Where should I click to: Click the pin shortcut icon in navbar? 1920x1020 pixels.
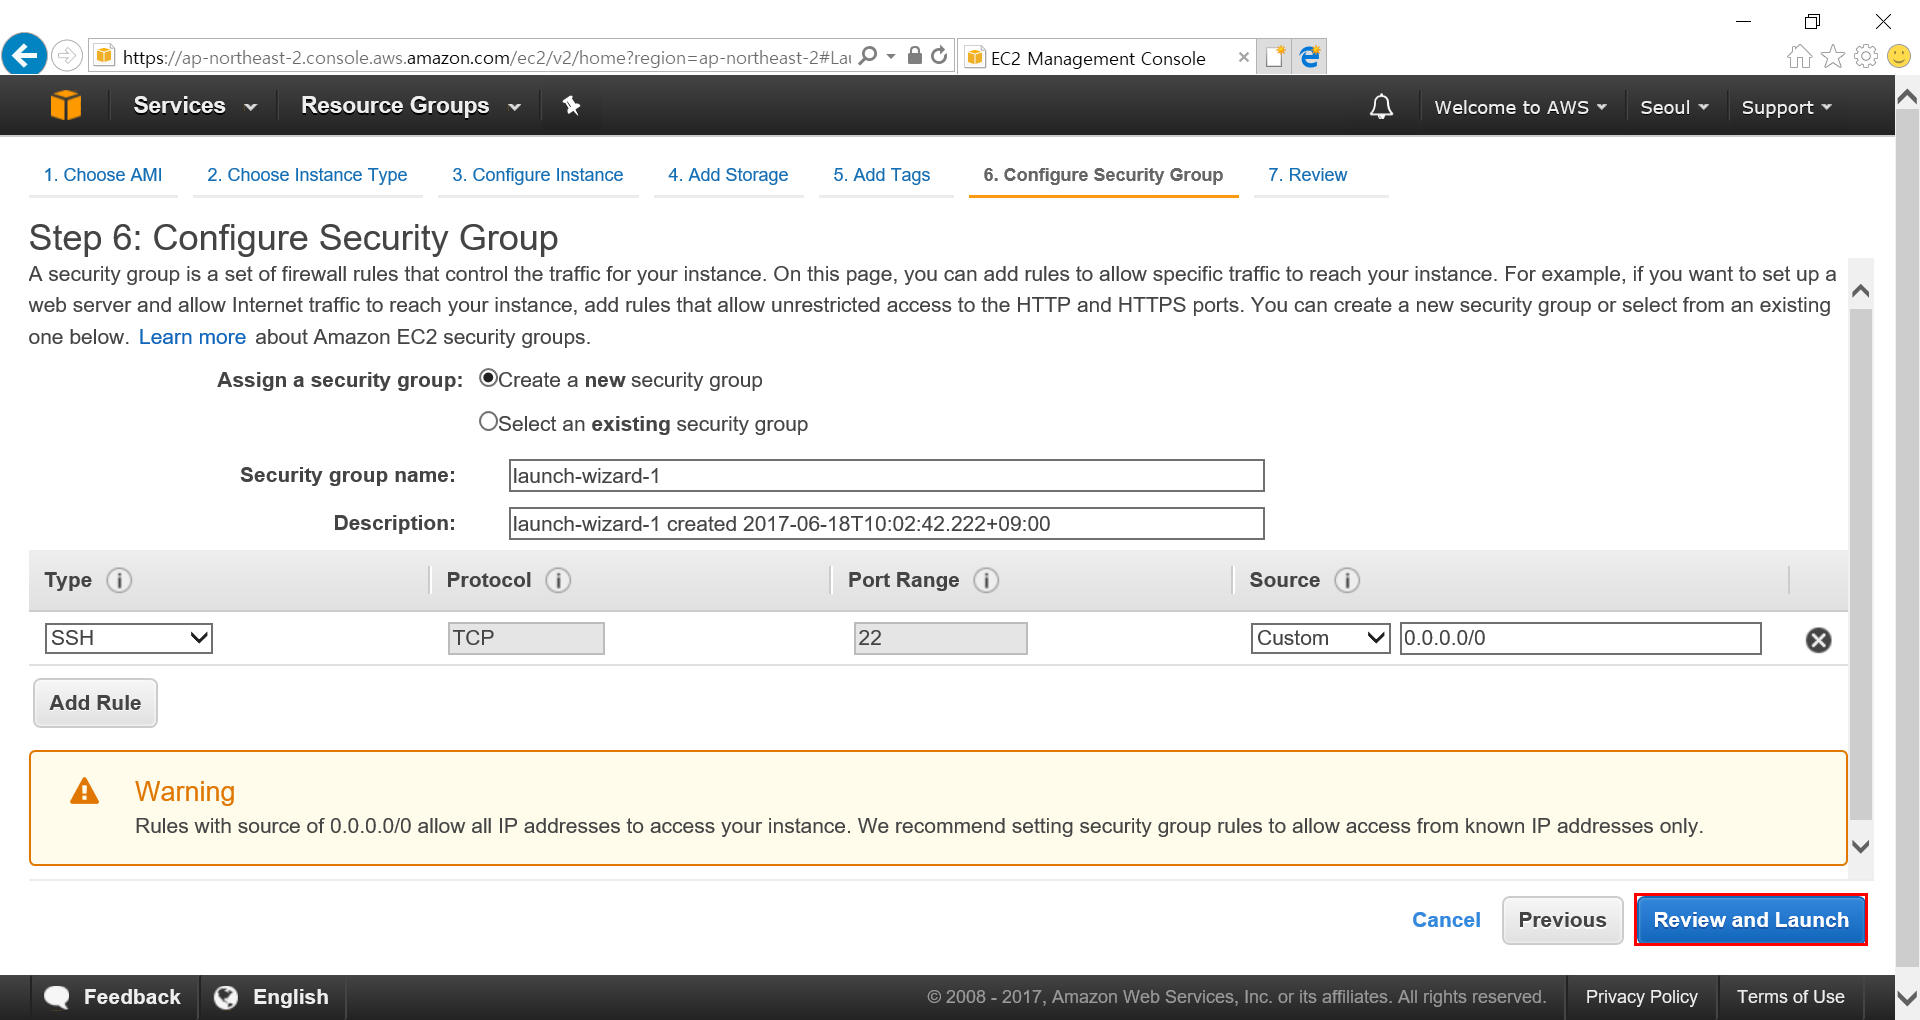click(571, 105)
